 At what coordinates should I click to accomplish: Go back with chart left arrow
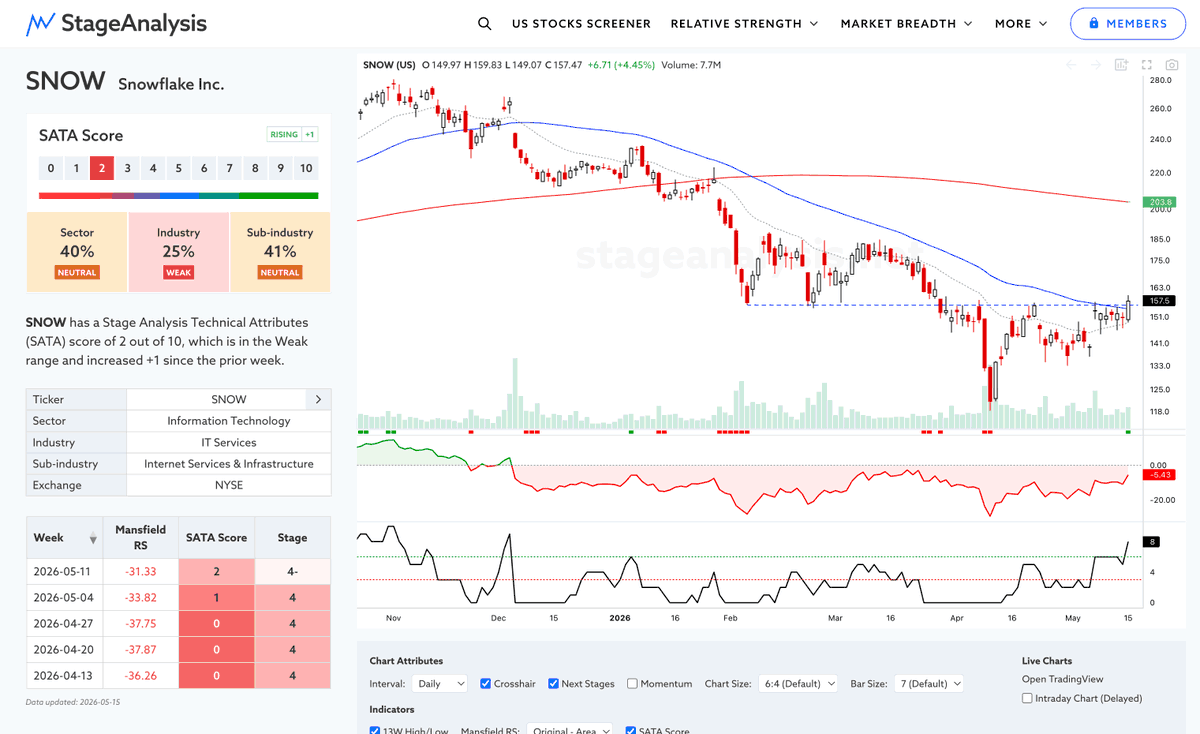tap(1071, 65)
